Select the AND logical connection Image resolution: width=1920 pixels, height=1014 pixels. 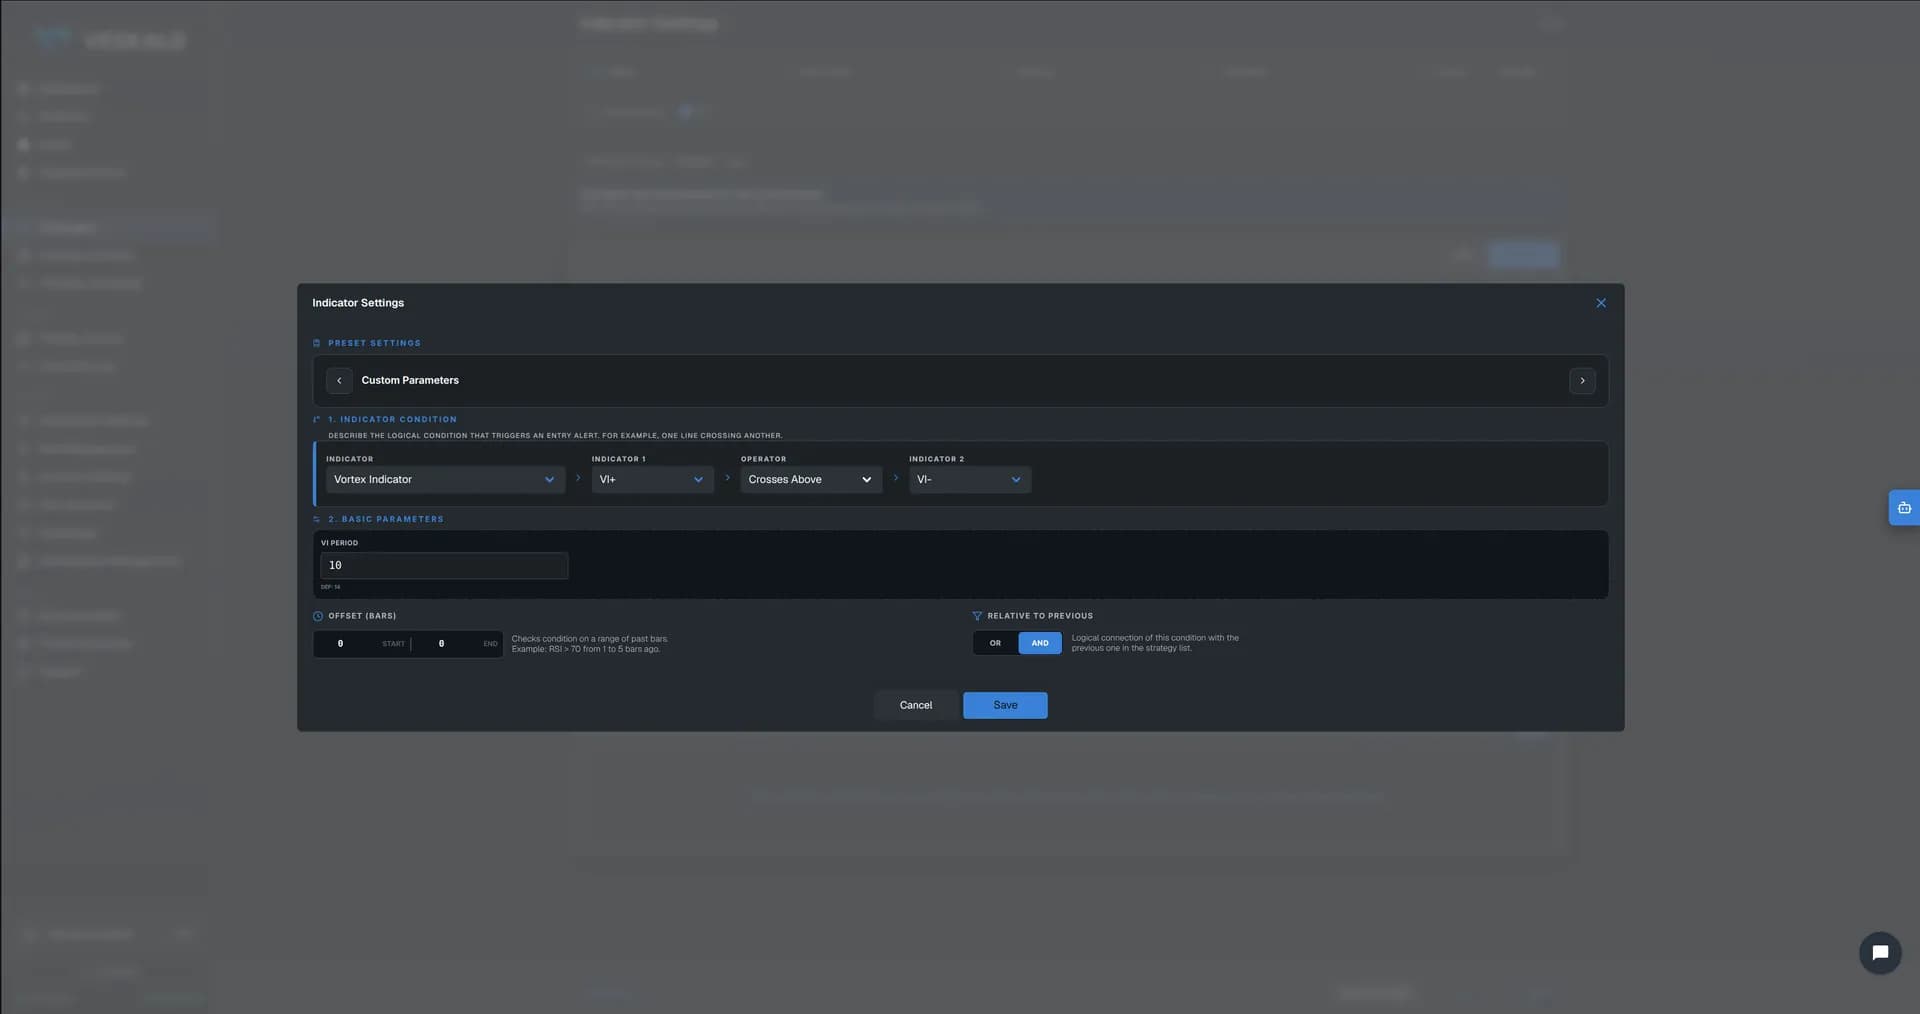(x=1040, y=643)
